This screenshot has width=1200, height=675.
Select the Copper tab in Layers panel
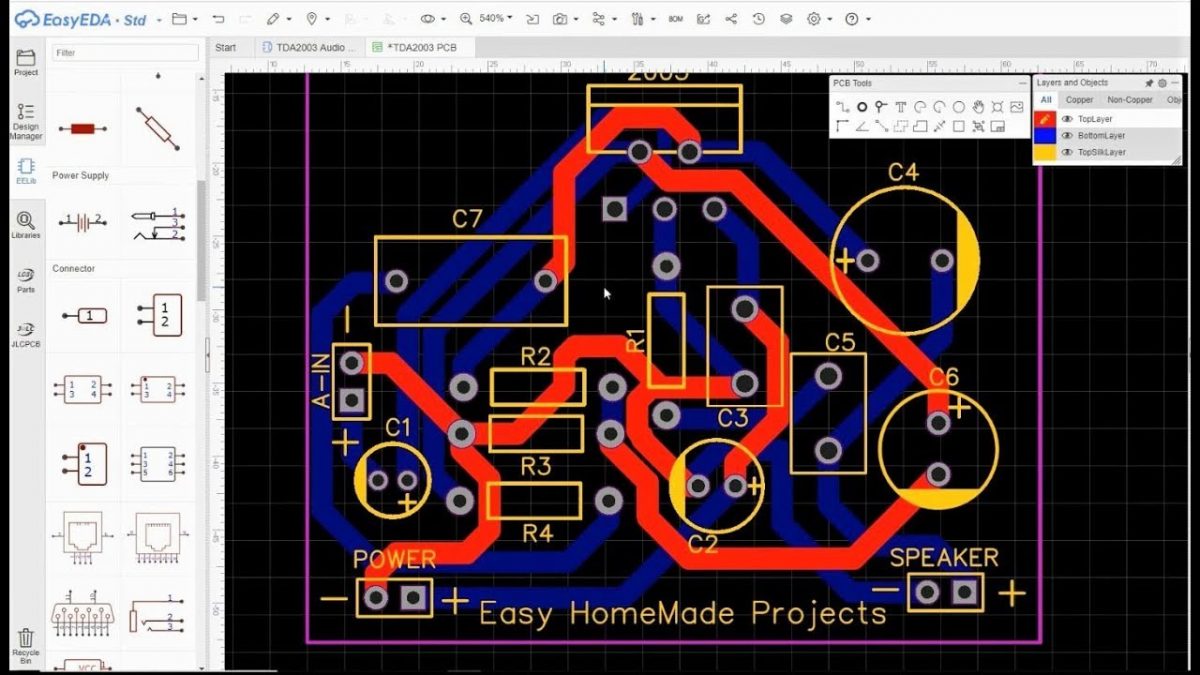1080,100
